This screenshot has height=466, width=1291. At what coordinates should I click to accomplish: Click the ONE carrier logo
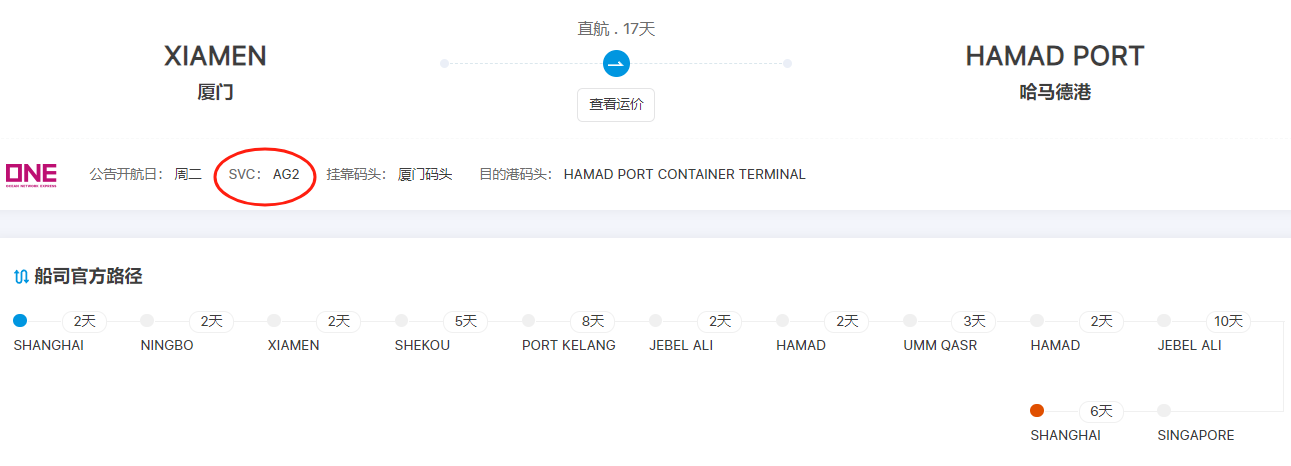click(31, 174)
